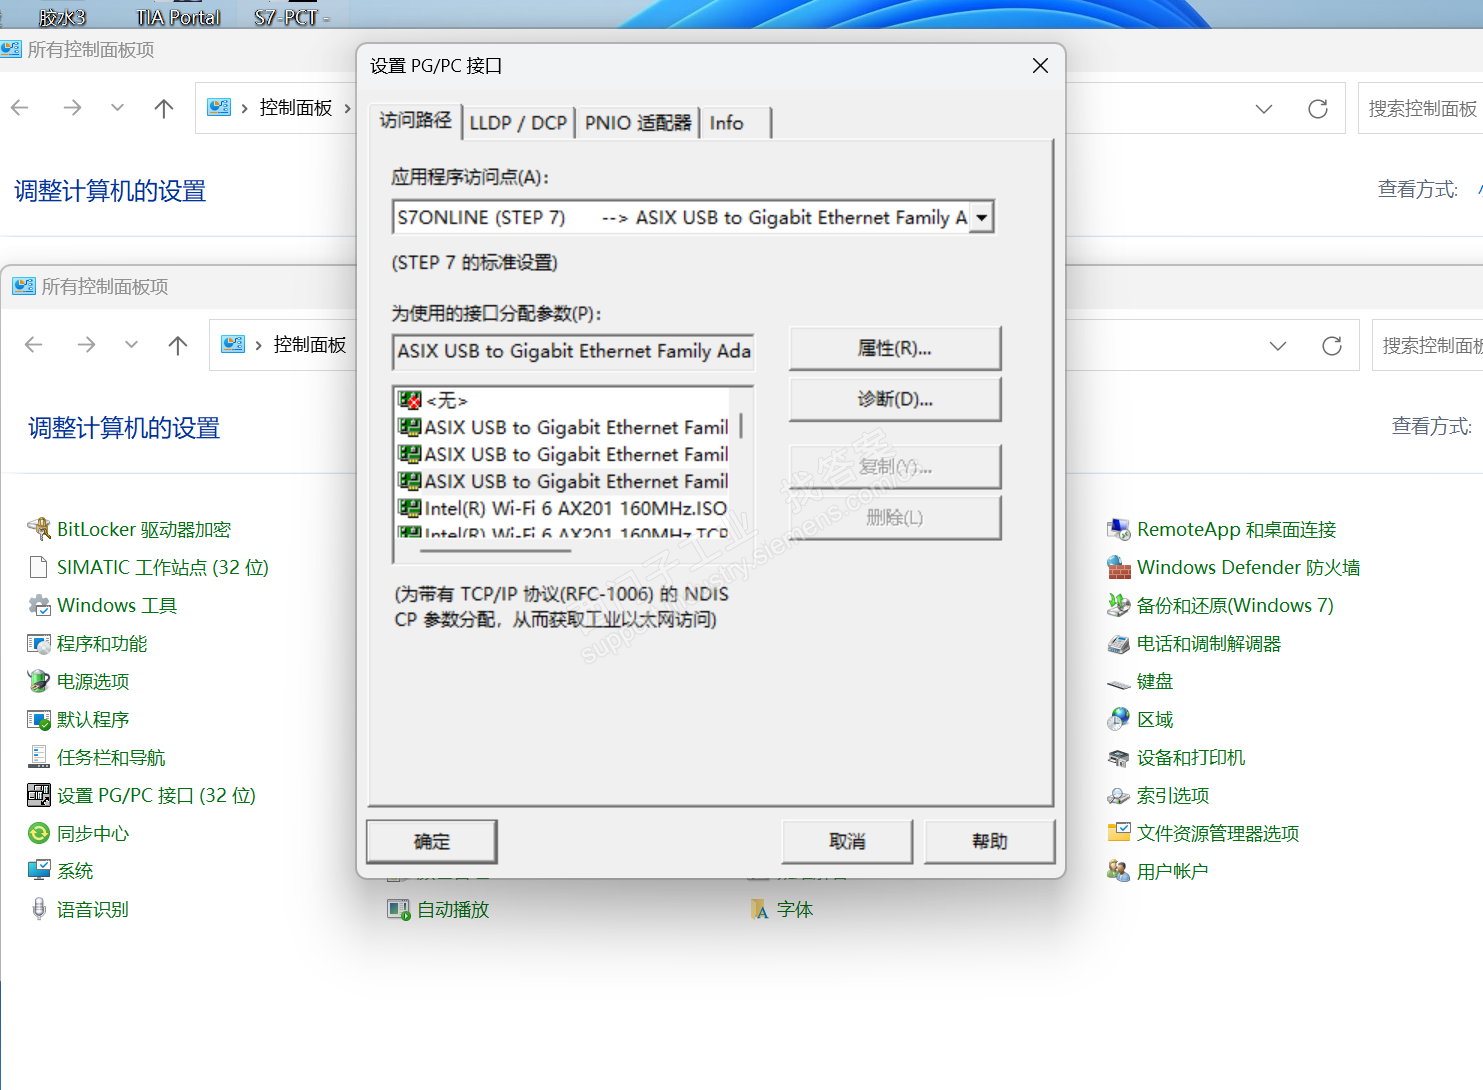Click the 设备和打印机 printer icon
Screen dimensions: 1483x1090
pyautogui.click(x=1119, y=757)
